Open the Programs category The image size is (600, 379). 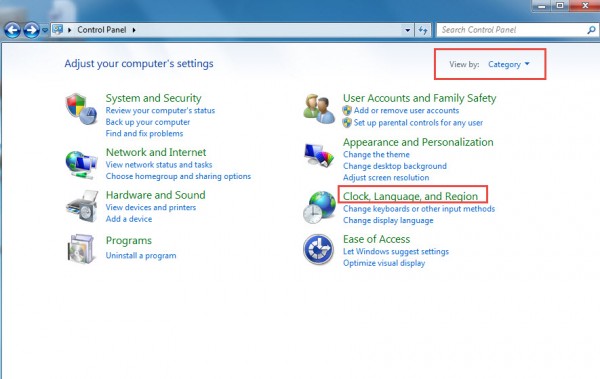click(129, 241)
